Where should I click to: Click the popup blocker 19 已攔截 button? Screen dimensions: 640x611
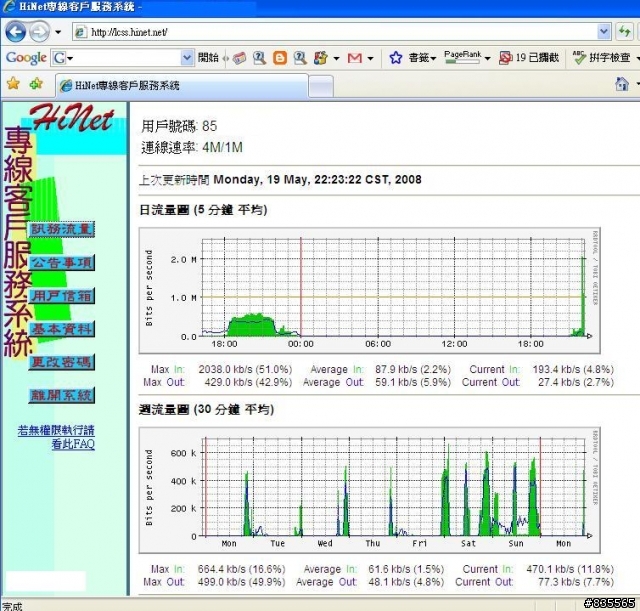click(x=529, y=58)
